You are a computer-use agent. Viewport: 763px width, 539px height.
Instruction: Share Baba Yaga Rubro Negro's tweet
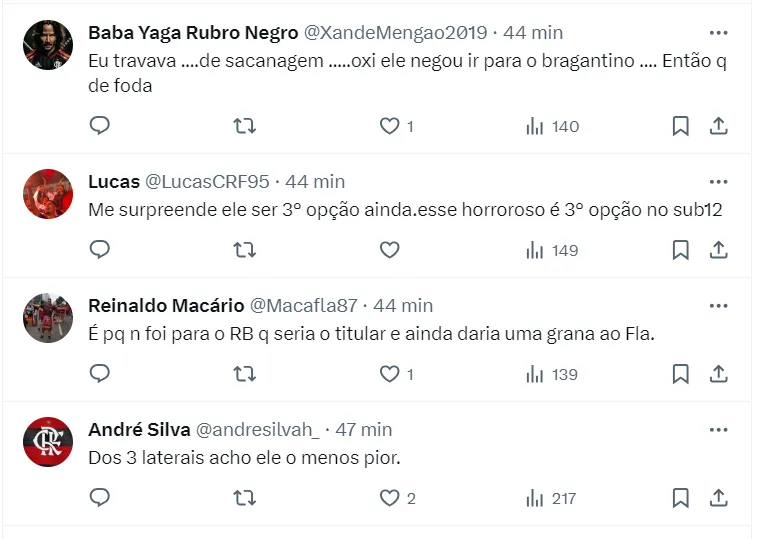[x=718, y=126]
